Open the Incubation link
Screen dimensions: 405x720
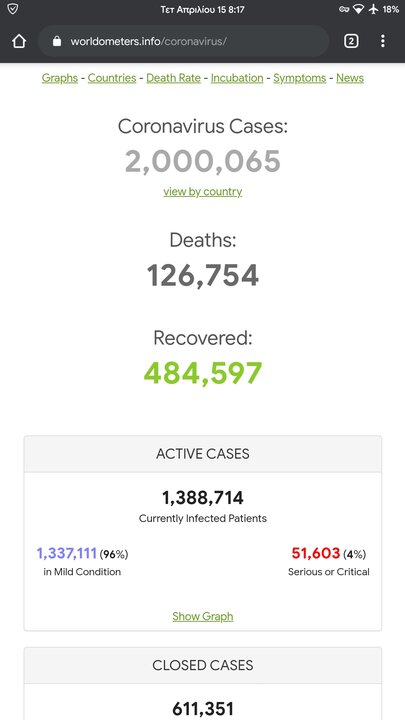coord(237,78)
